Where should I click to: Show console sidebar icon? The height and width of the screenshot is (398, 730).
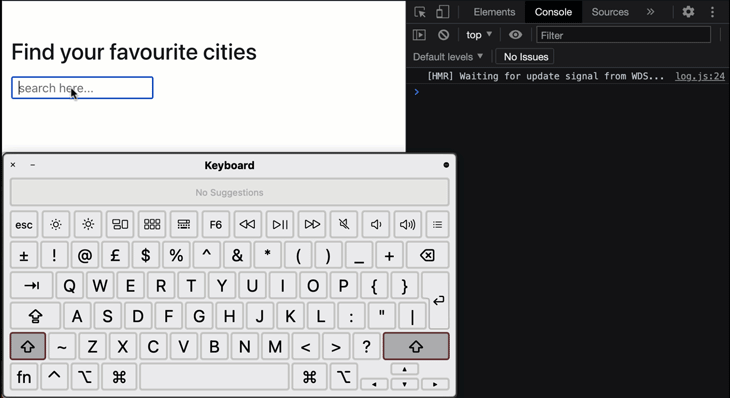tap(419, 35)
